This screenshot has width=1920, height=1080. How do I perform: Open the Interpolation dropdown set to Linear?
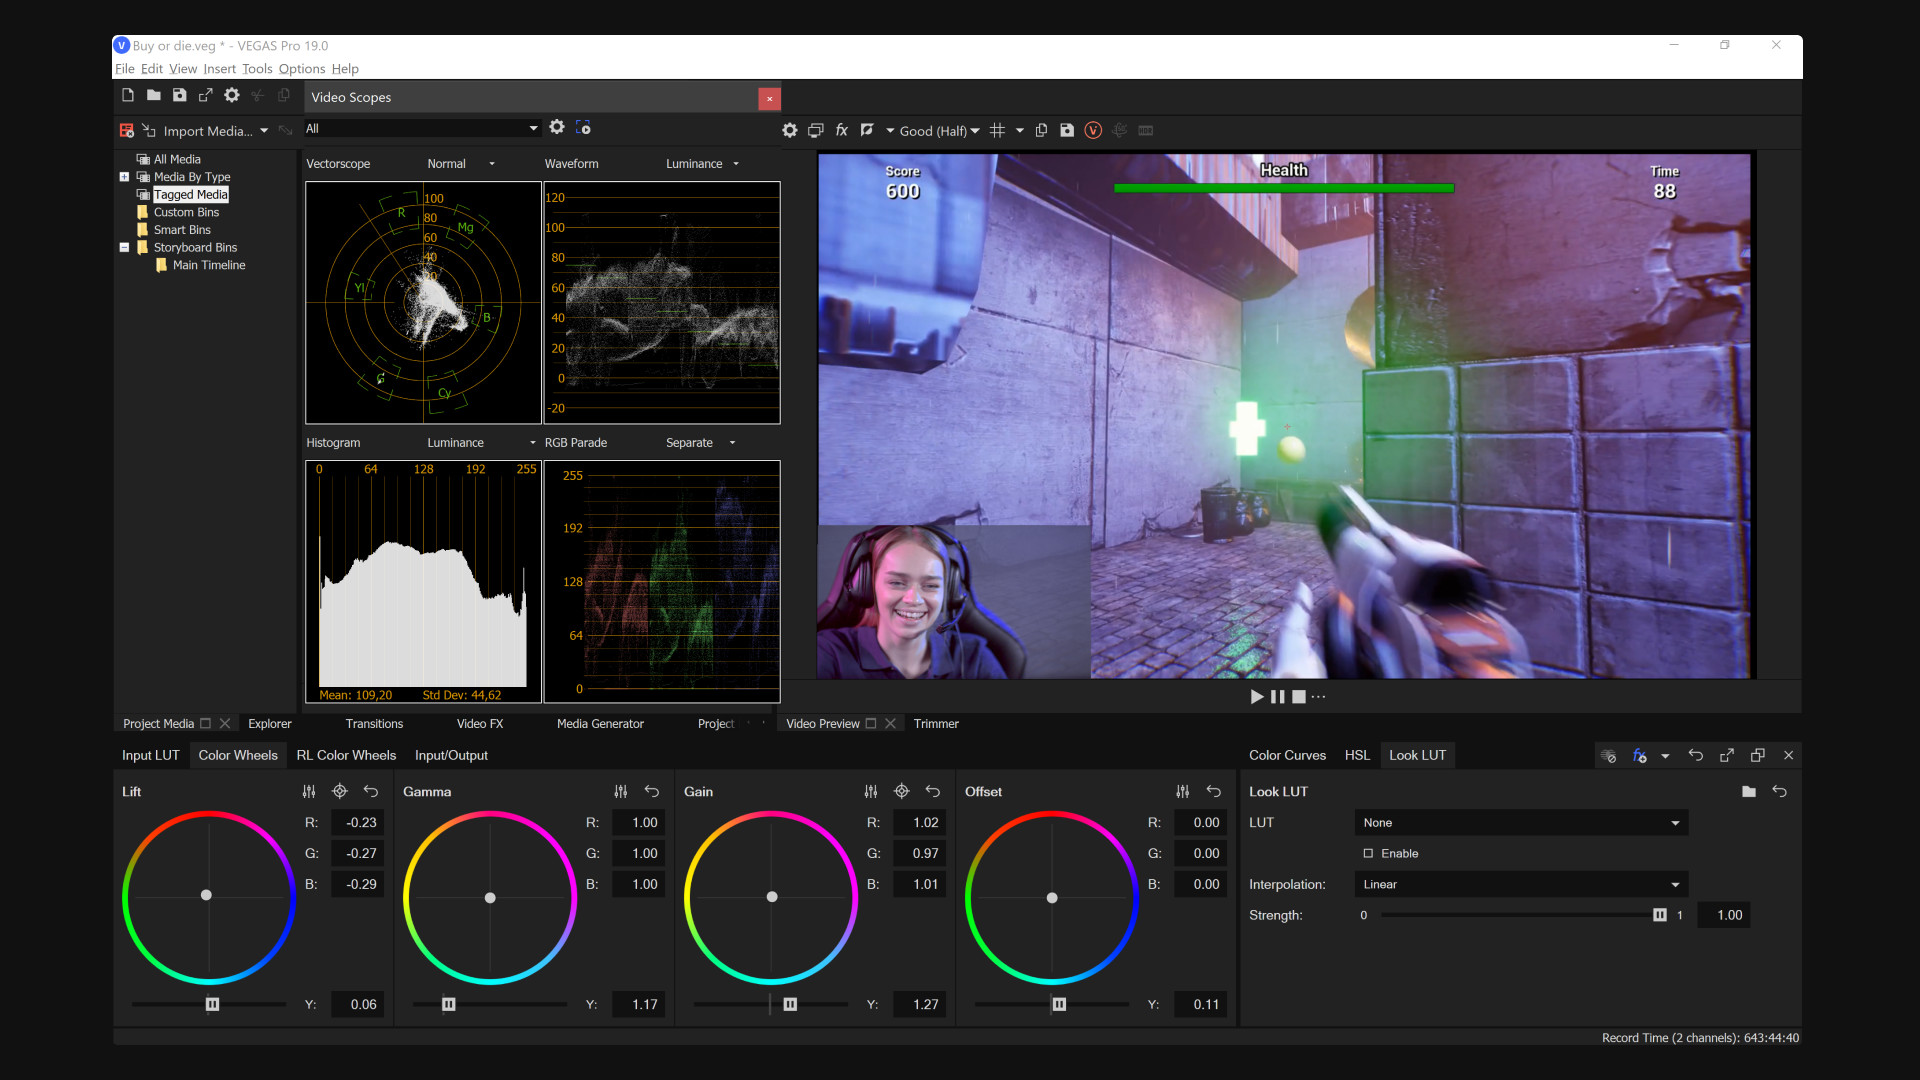[x=1518, y=884]
